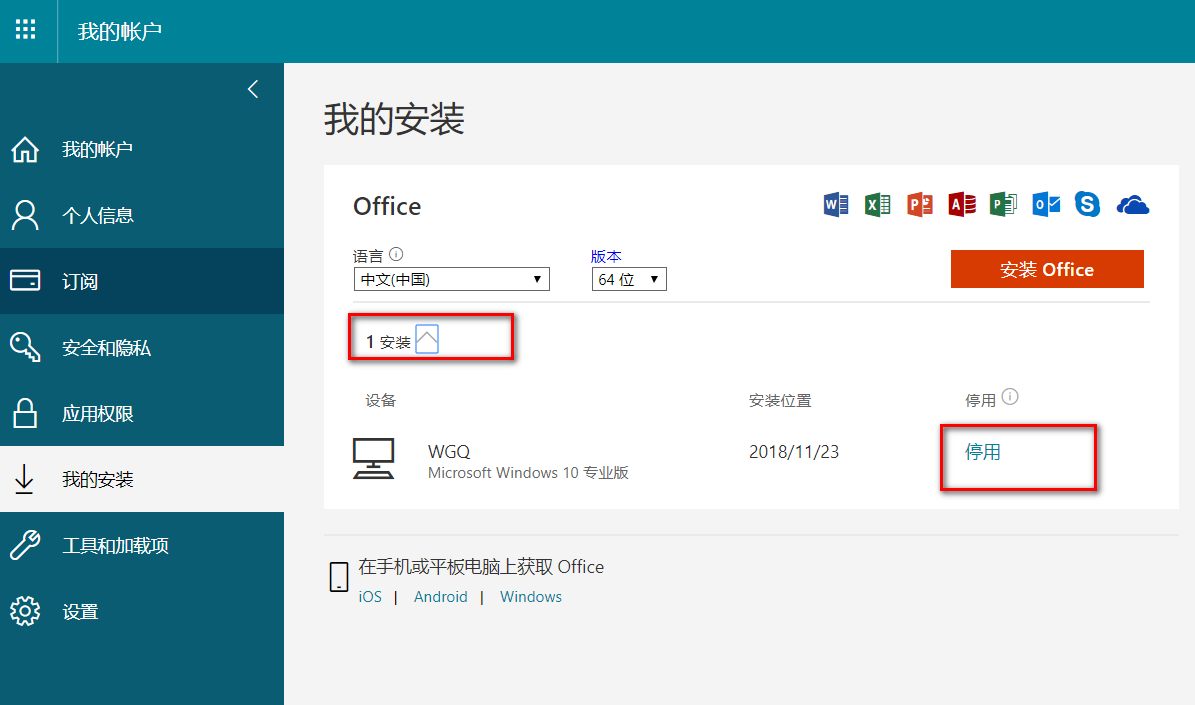Click the gear icon beside 设置
The image size is (1195, 705).
coord(25,611)
